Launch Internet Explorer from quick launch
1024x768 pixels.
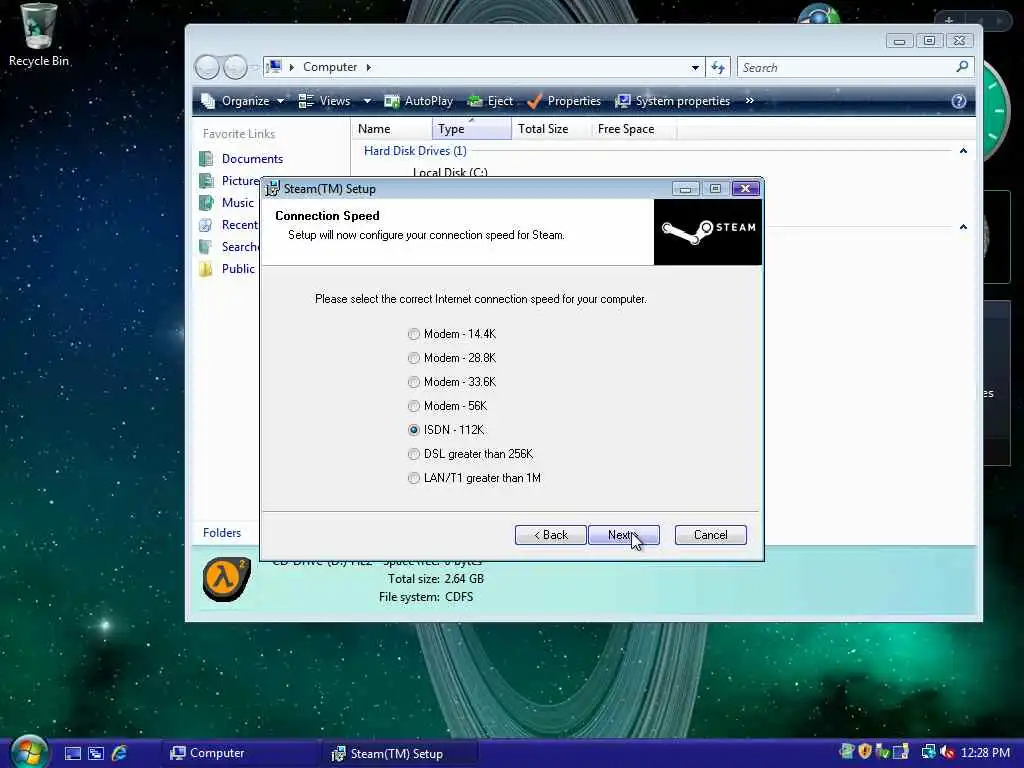click(120, 754)
